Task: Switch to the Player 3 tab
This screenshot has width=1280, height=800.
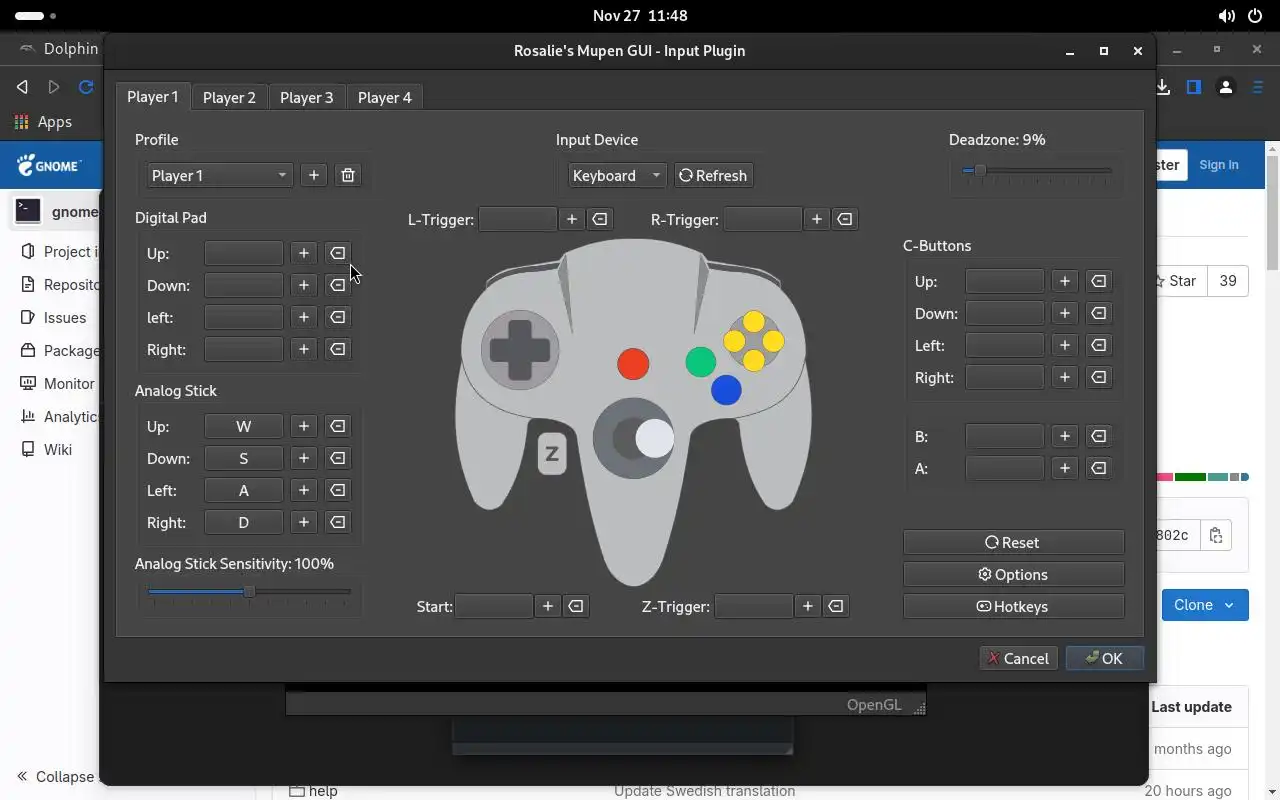Action: 306,97
